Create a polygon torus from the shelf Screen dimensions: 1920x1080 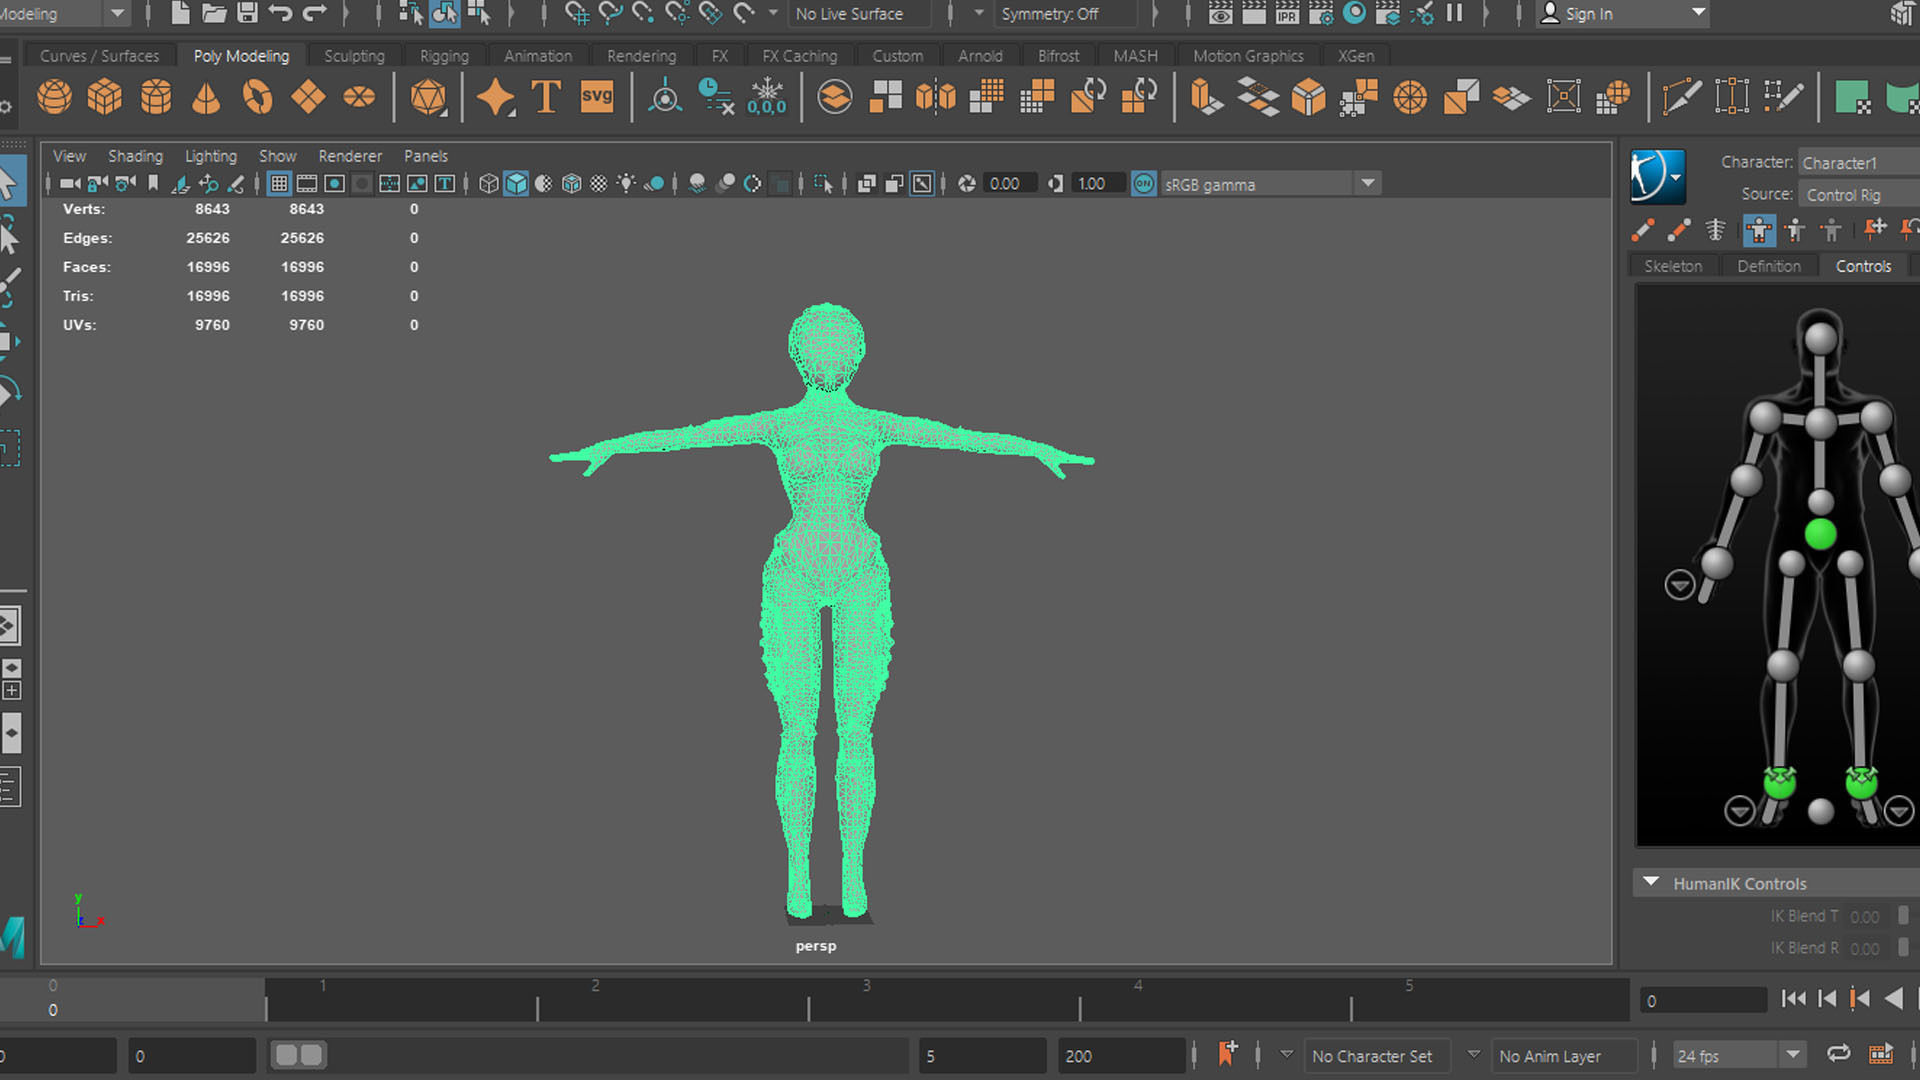click(257, 97)
